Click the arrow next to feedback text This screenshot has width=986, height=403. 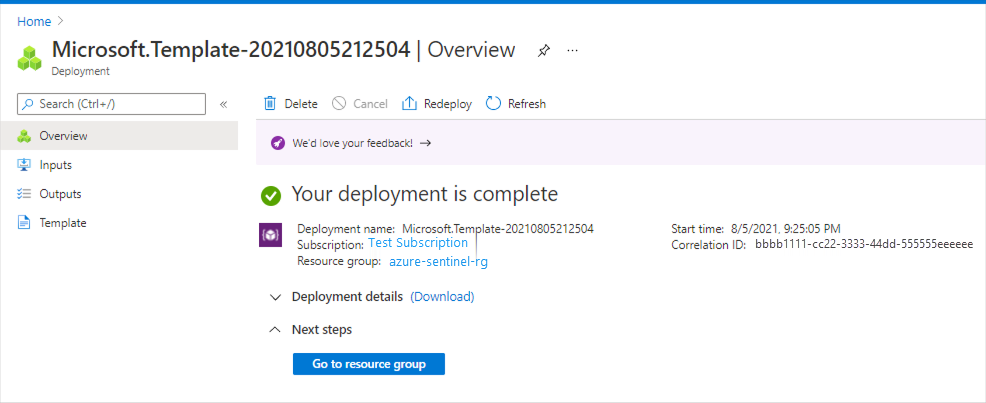point(425,143)
